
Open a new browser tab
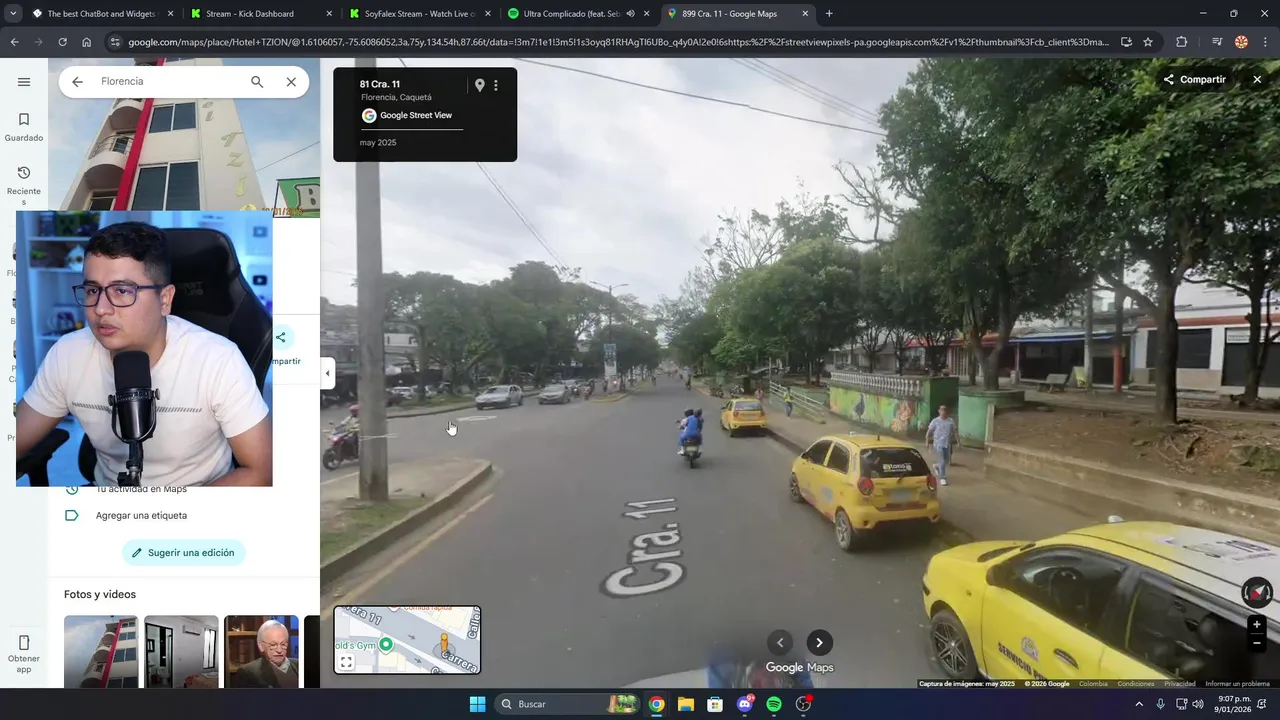(829, 14)
